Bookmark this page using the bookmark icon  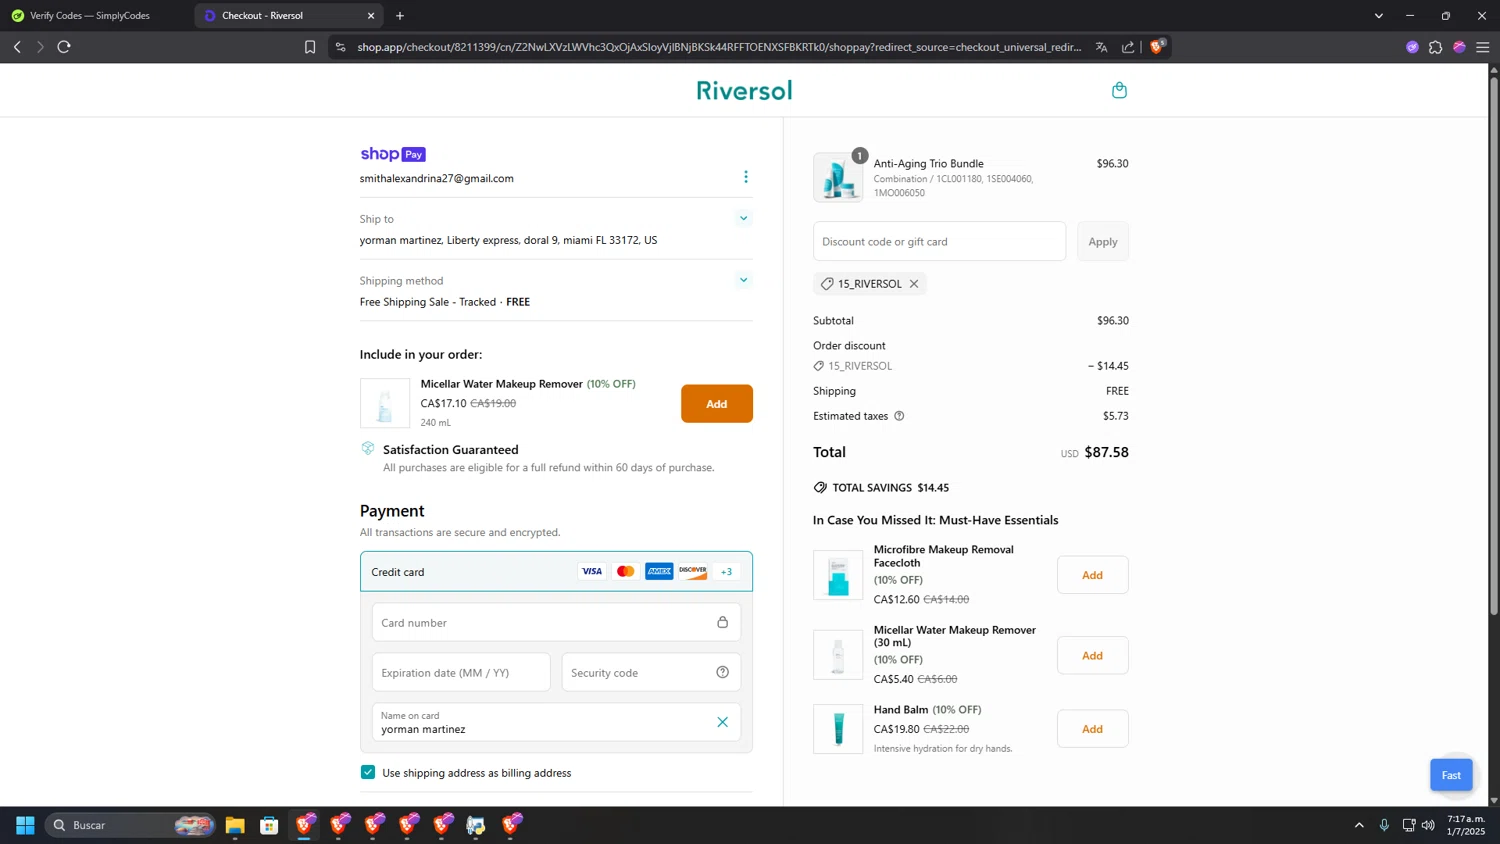(x=310, y=47)
